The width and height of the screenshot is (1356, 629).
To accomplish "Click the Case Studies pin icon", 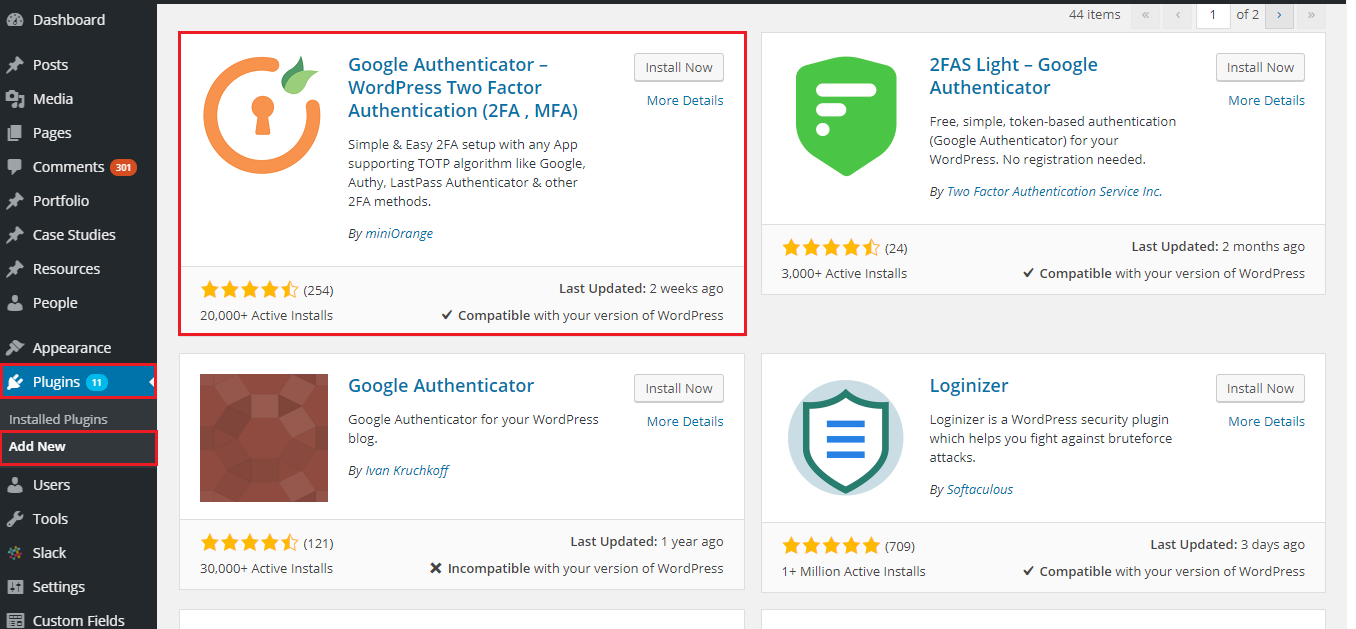I will coord(15,235).
